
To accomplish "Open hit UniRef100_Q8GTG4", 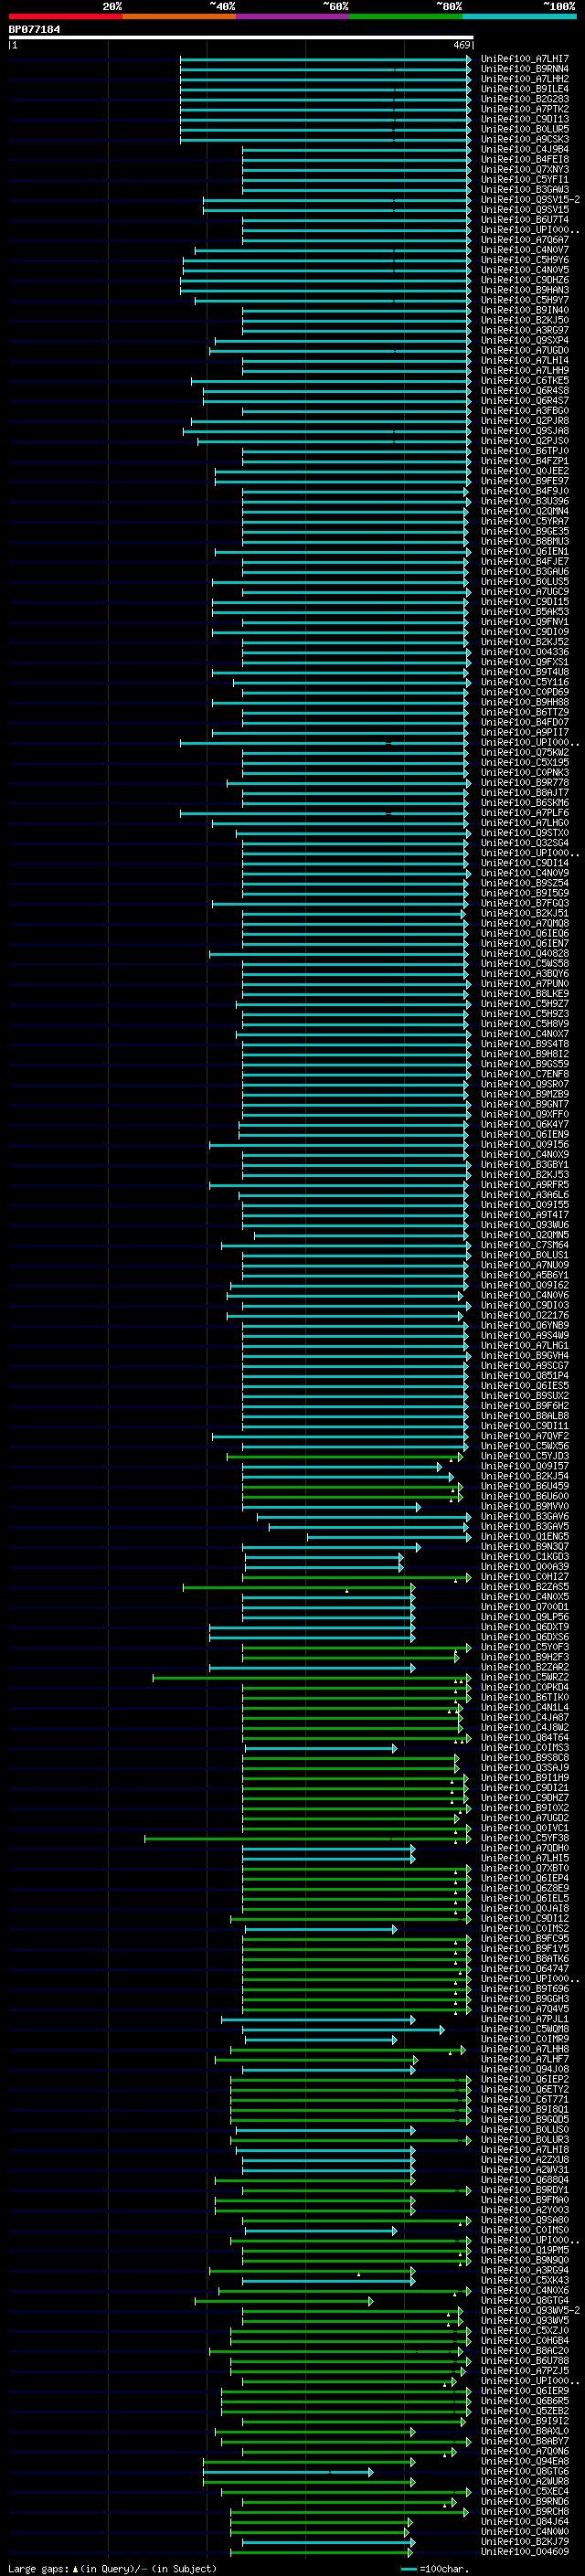I will tap(524, 2301).
